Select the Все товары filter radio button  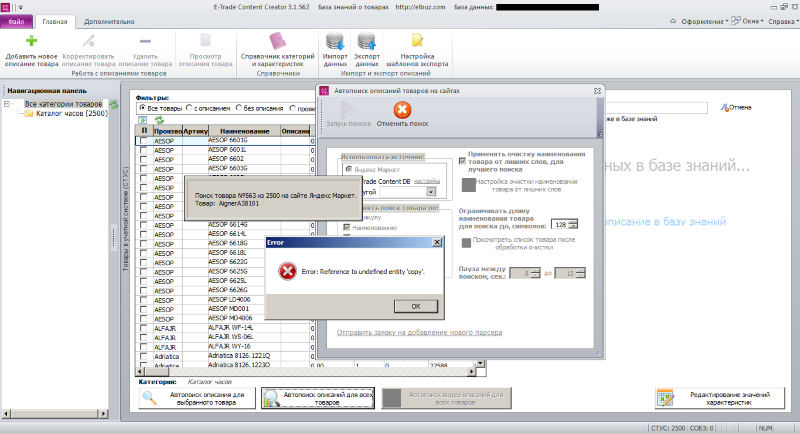click(x=142, y=108)
